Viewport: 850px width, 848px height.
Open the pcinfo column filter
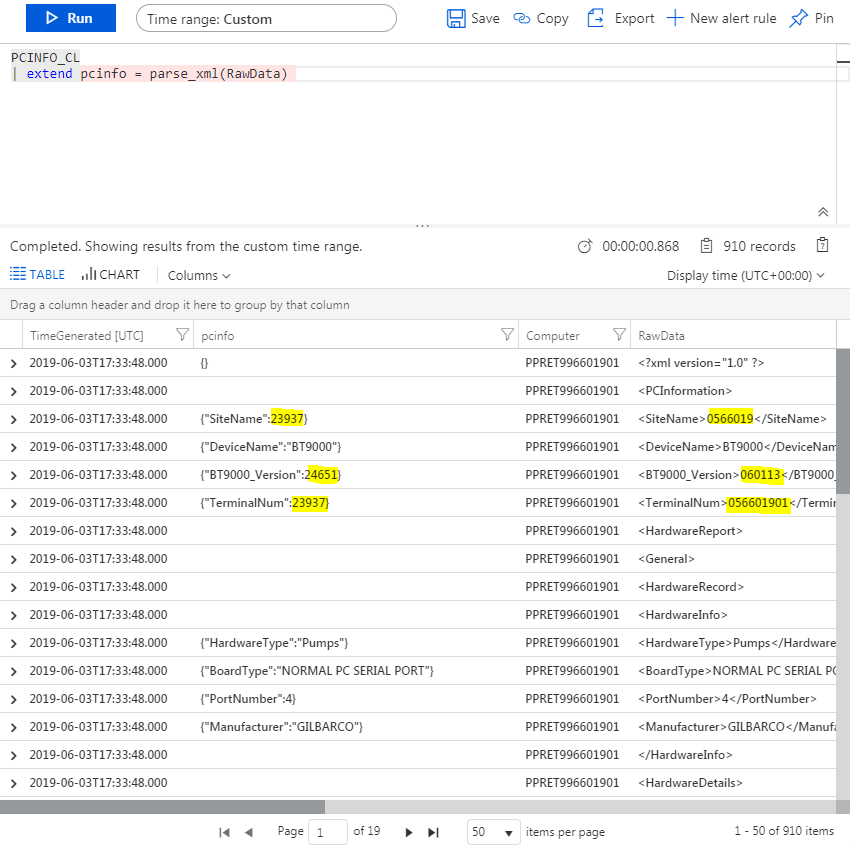pos(508,334)
